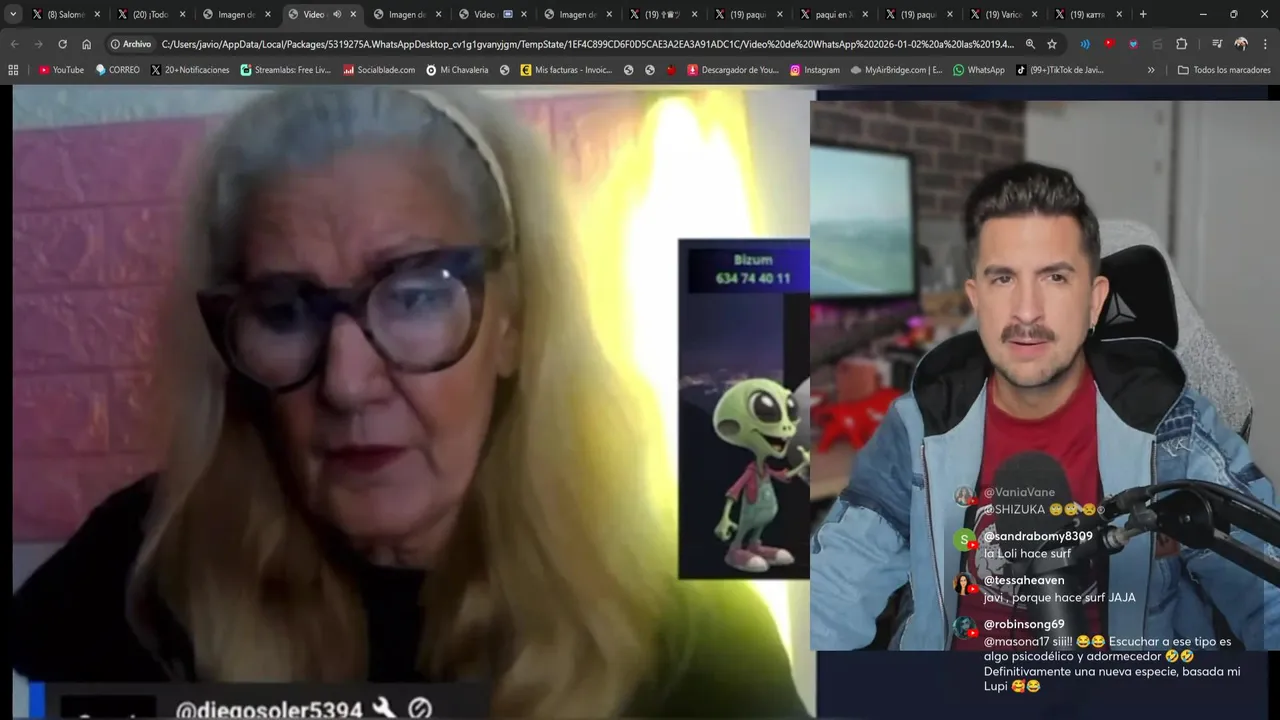The image size is (1280, 720).
Task: Click the red tomato bookmark icon
Action: pos(671,70)
